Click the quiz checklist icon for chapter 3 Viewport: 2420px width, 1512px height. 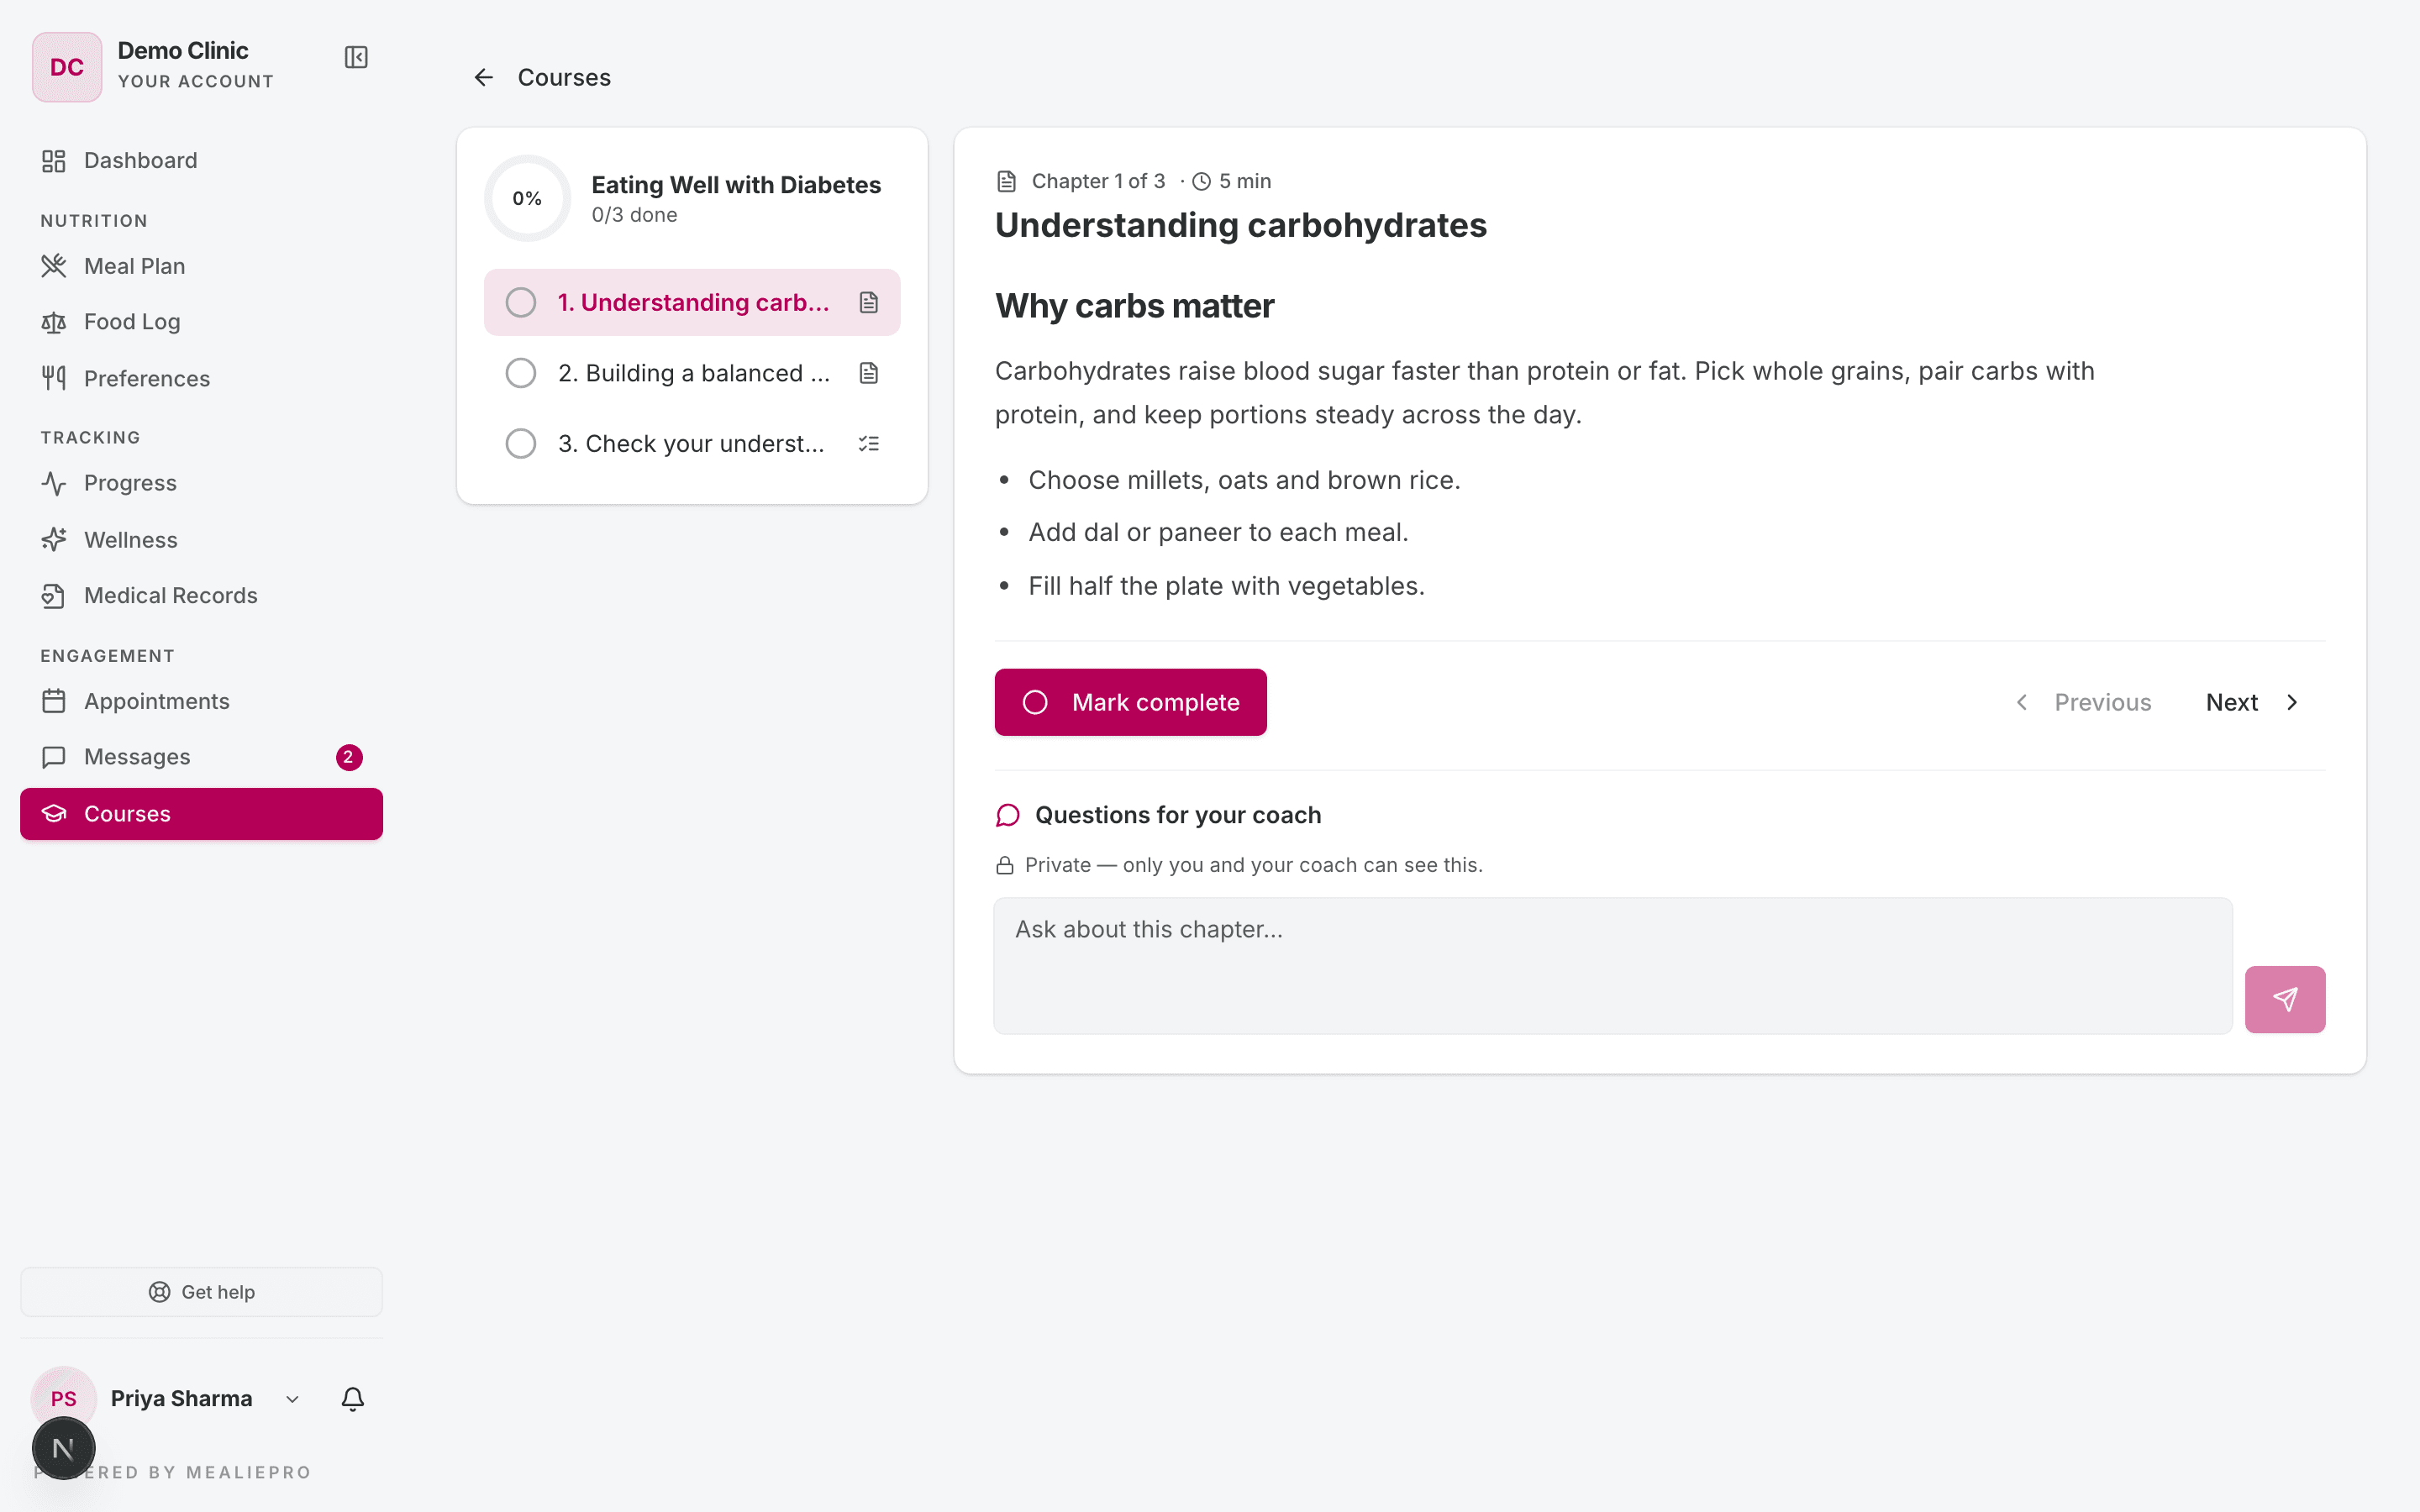(868, 443)
